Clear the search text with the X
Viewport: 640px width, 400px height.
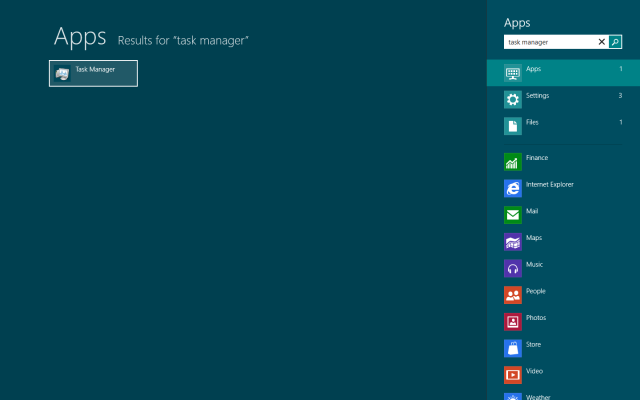click(602, 42)
